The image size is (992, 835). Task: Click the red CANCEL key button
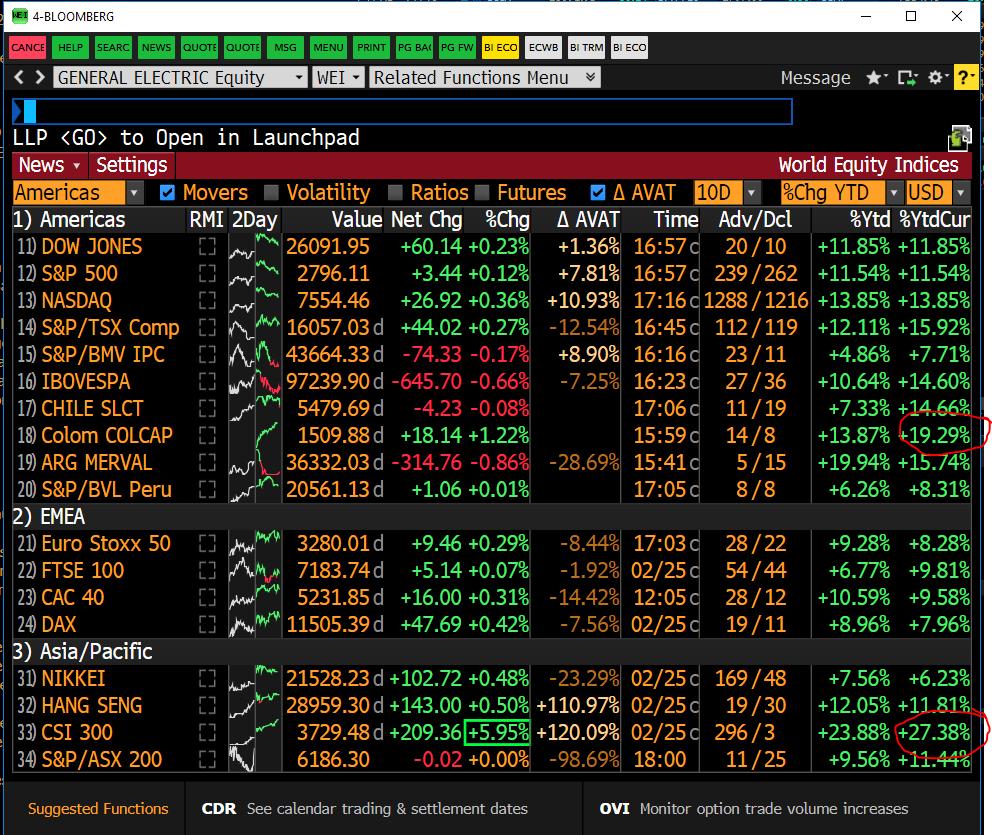click(28, 47)
